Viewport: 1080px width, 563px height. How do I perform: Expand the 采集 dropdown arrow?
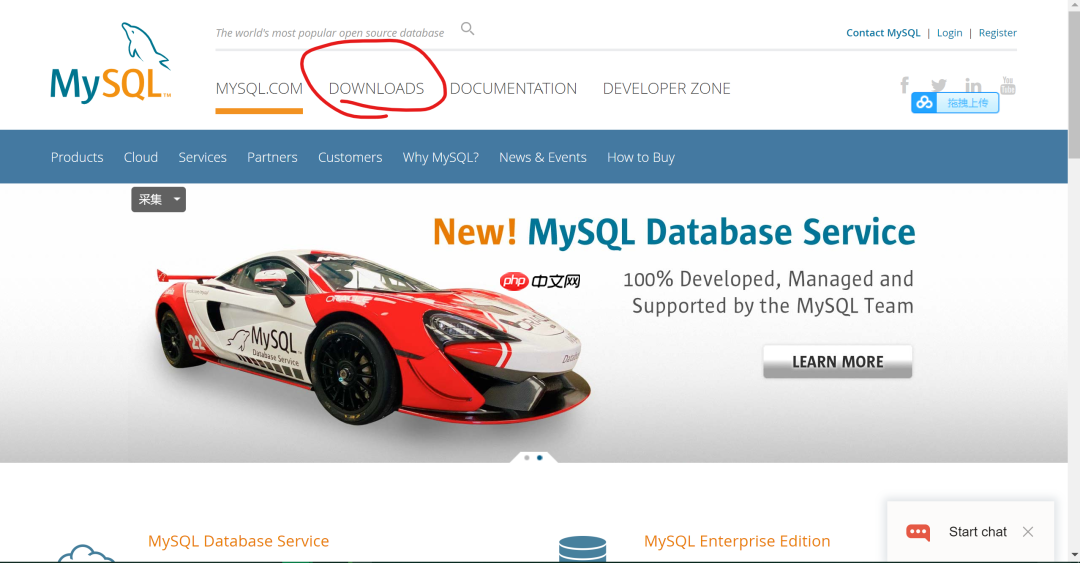point(177,199)
